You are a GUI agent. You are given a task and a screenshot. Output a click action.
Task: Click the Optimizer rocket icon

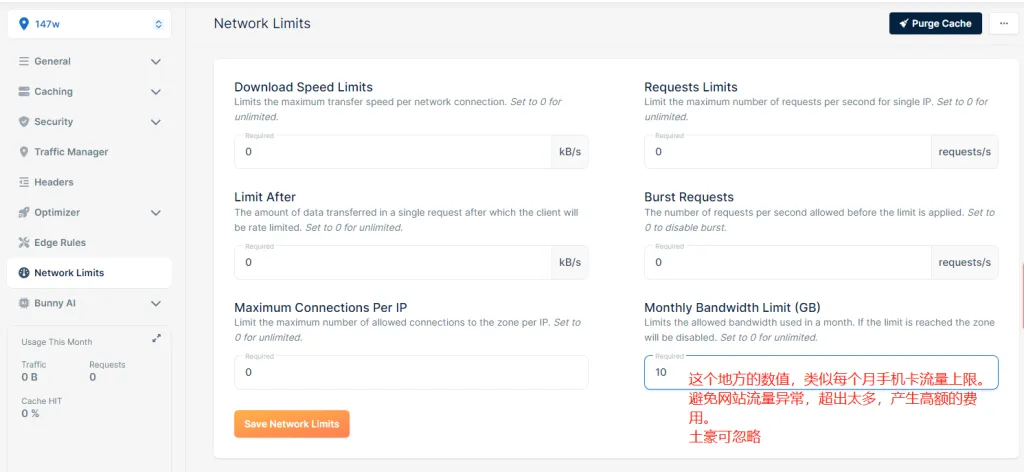pyautogui.click(x=25, y=213)
